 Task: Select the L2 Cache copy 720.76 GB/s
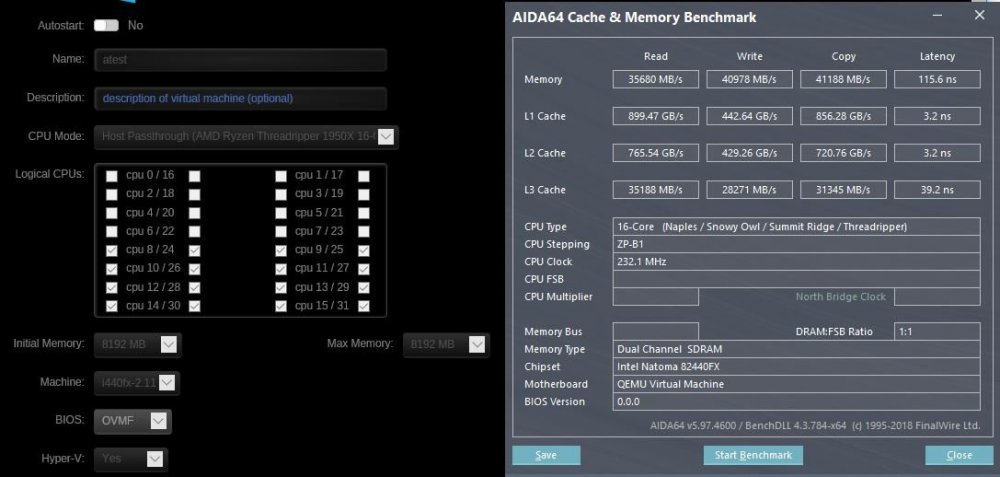coord(843,153)
